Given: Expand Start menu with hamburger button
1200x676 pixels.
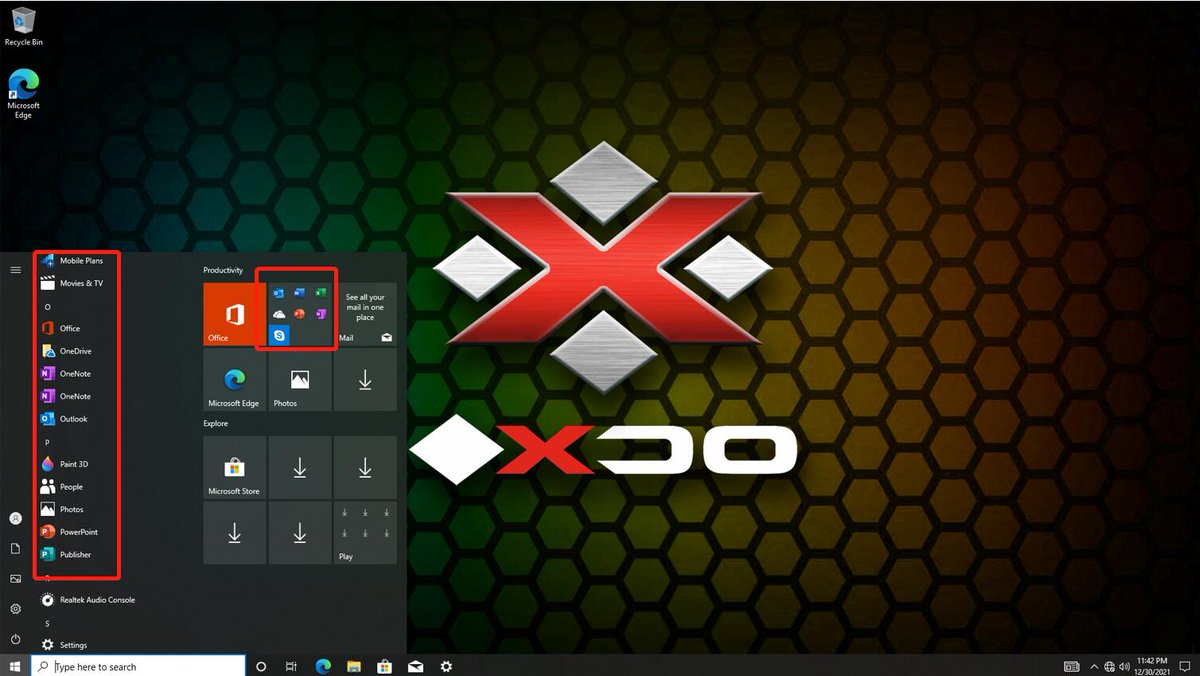Looking at the screenshot, I should pos(15,269).
